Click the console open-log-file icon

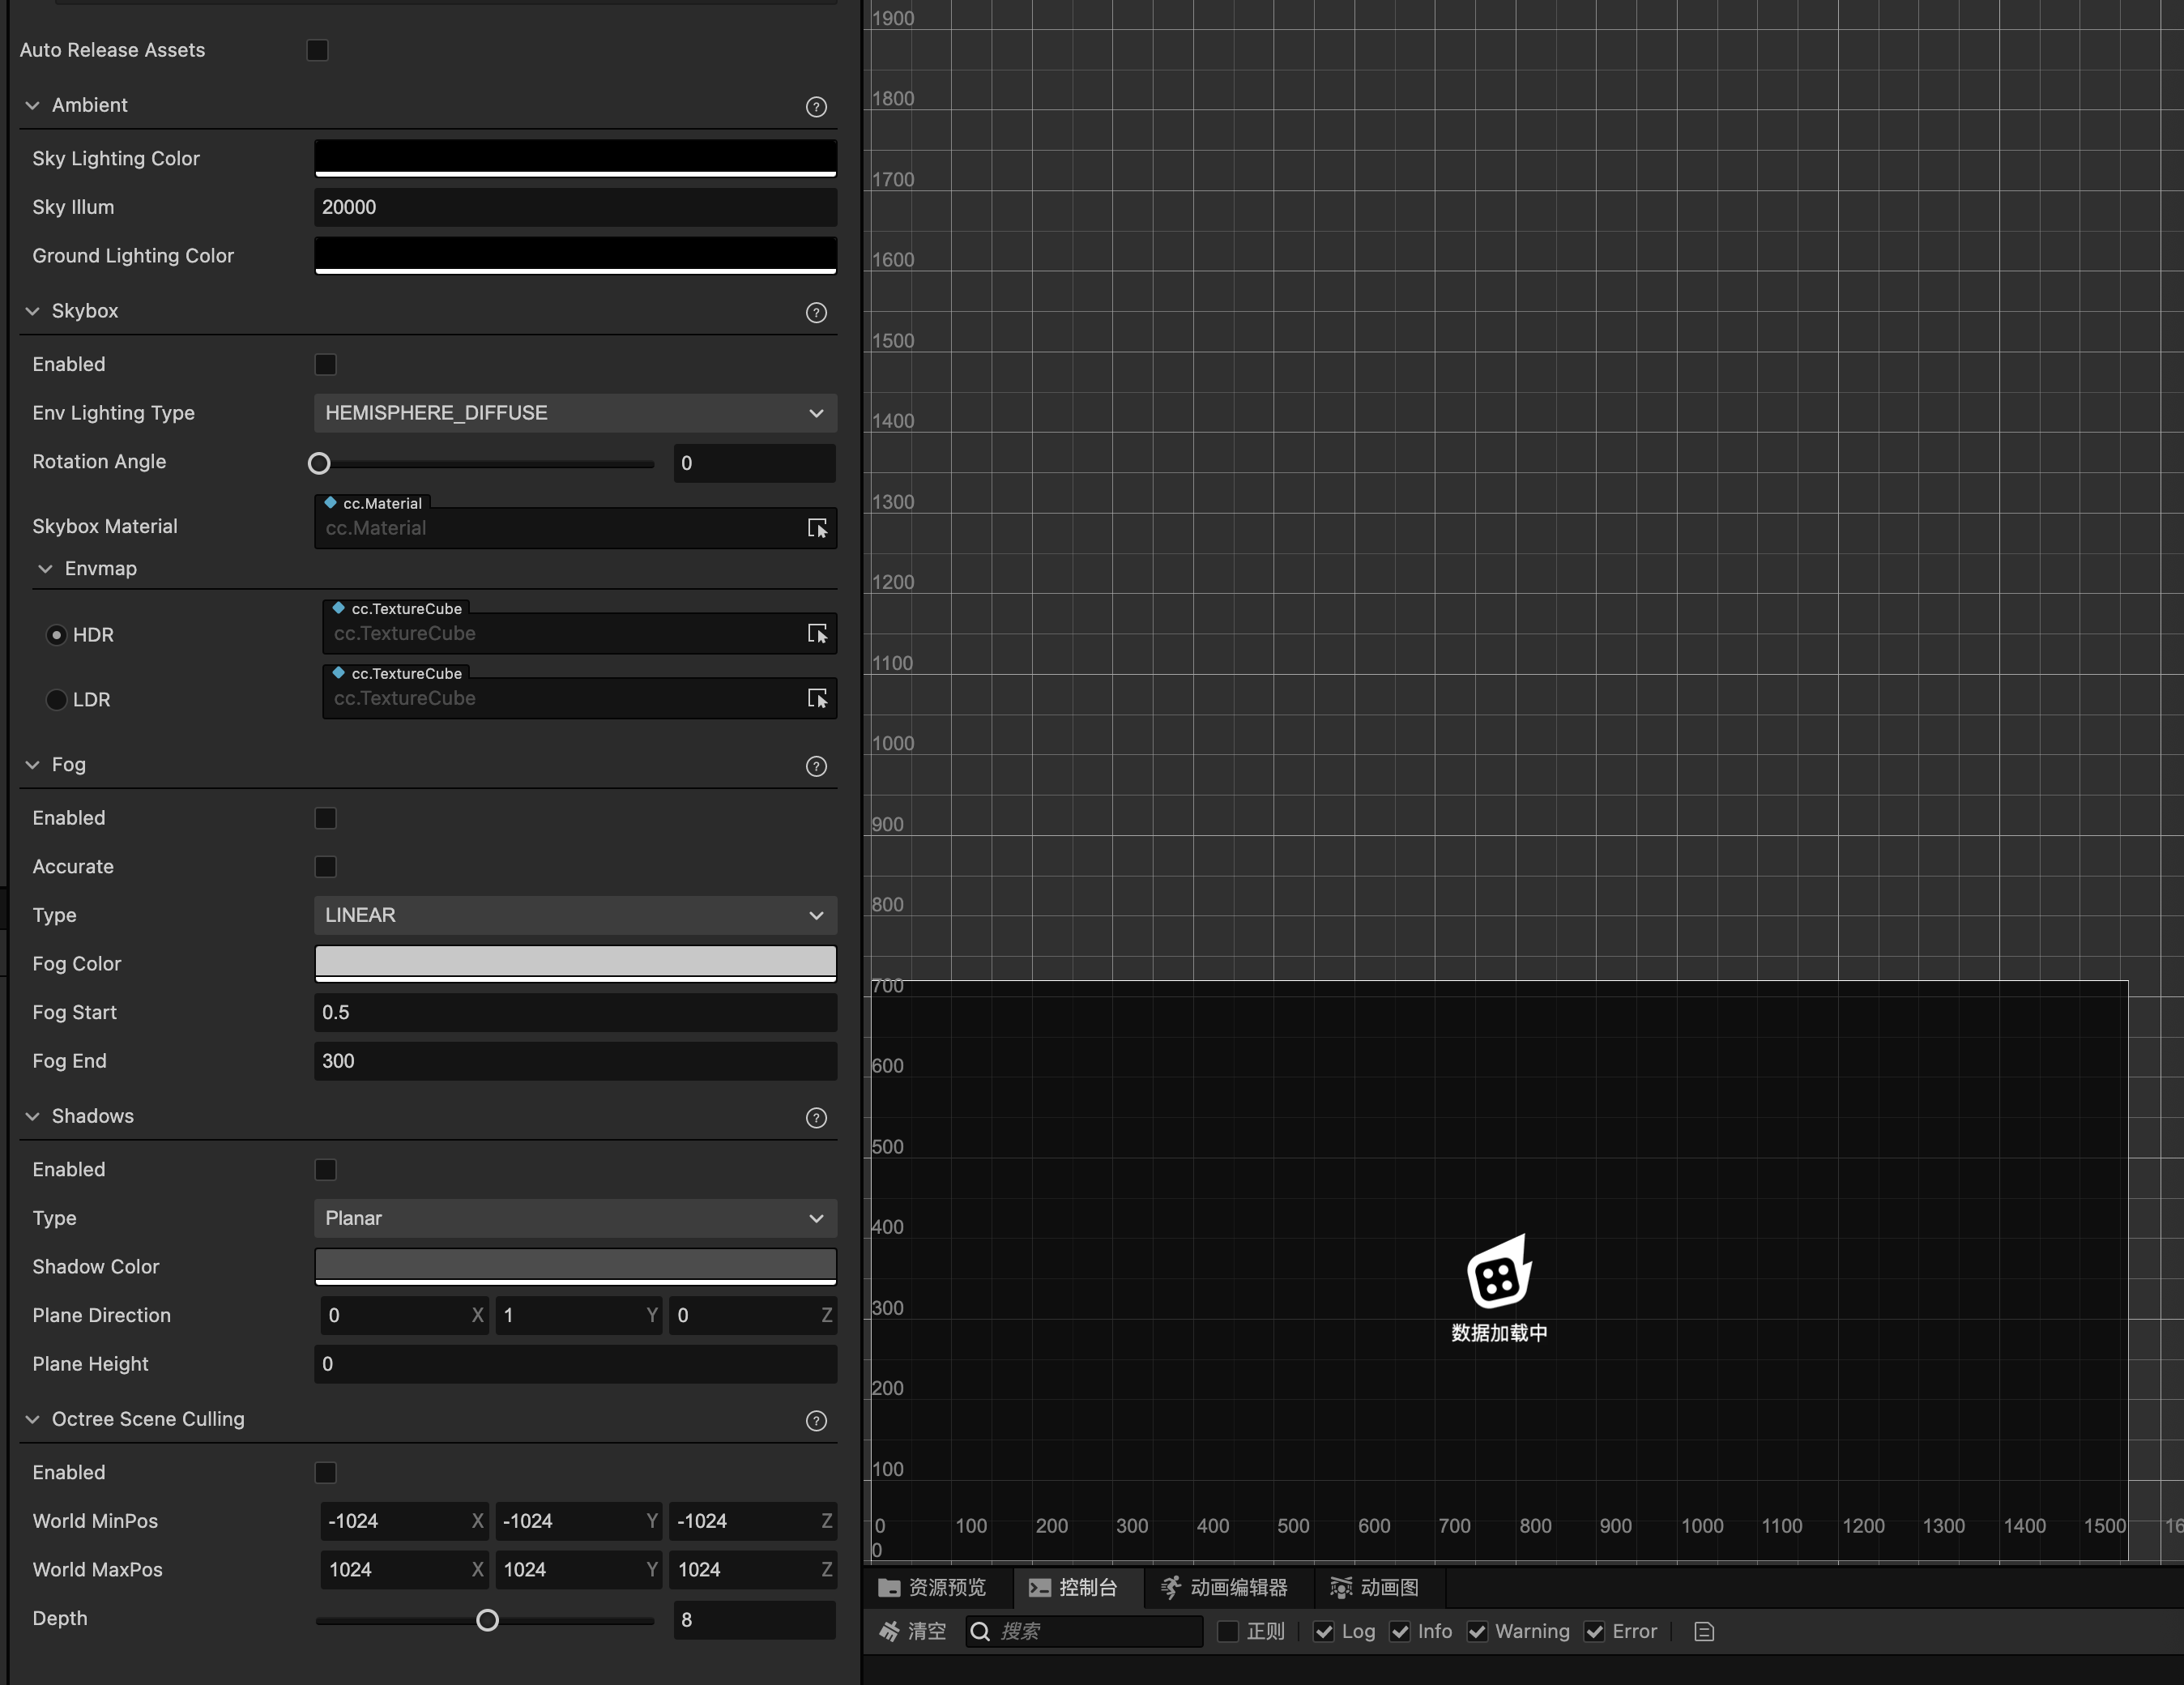pos(1704,1632)
